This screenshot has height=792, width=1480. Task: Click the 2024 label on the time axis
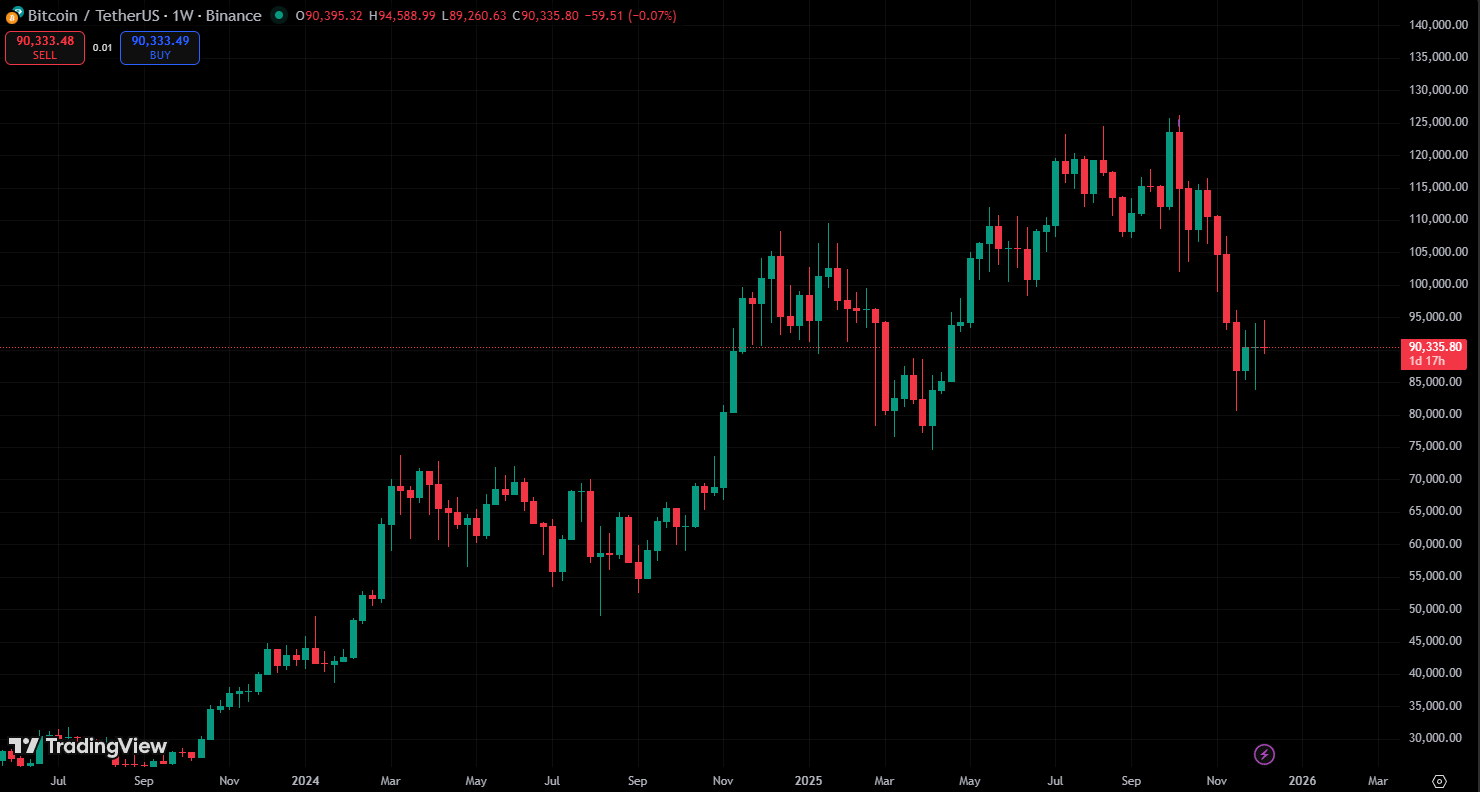click(307, 780)
